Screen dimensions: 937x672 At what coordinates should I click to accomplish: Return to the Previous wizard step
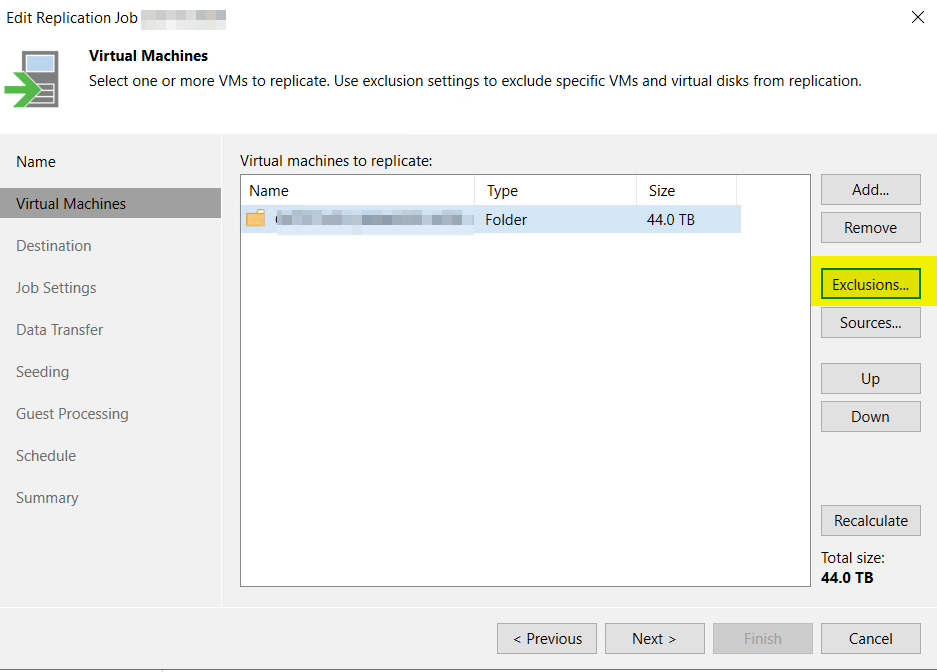point(547,639)
